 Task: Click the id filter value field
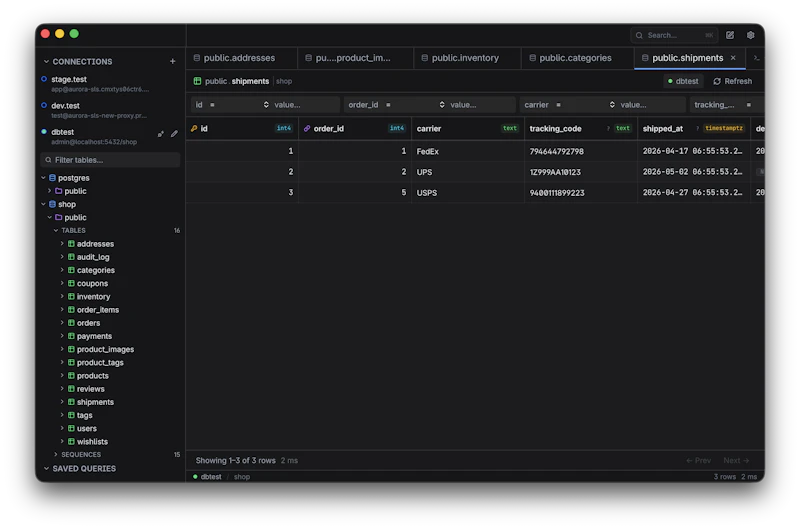(305, 105)
